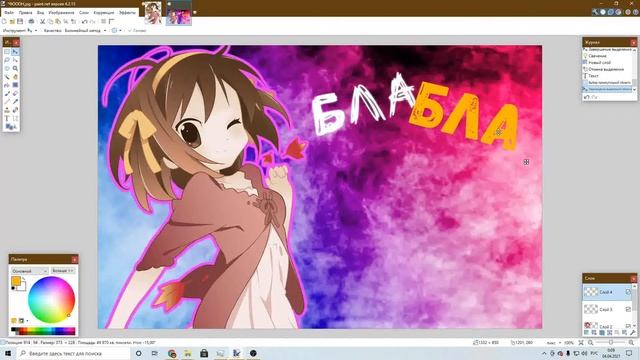Toggle rulers icon in toolbar
640x360 pixels.
tap(111, 21)
